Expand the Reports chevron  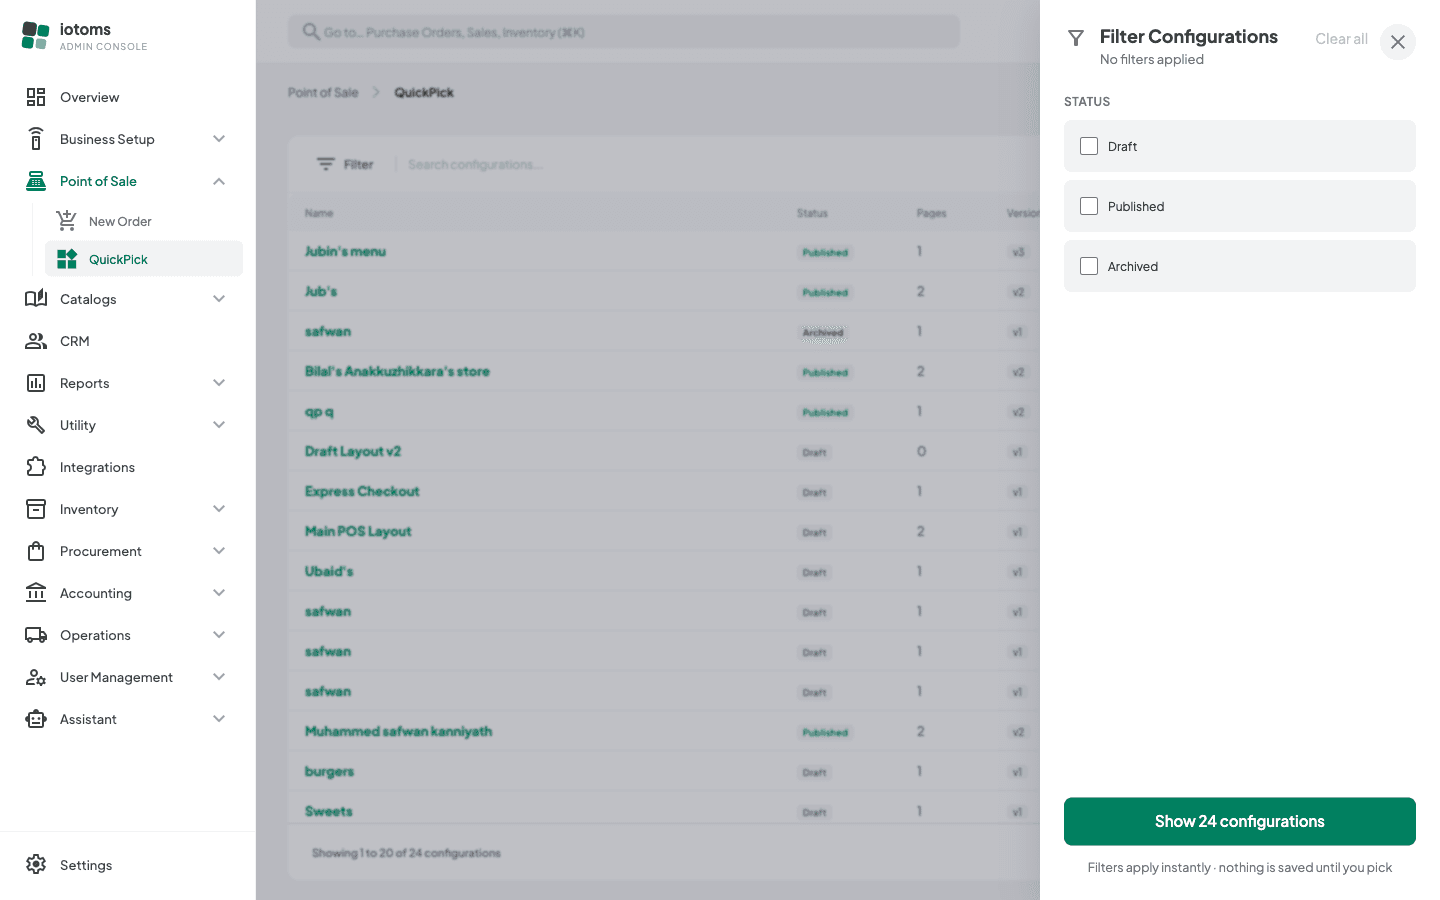(219, 383)
